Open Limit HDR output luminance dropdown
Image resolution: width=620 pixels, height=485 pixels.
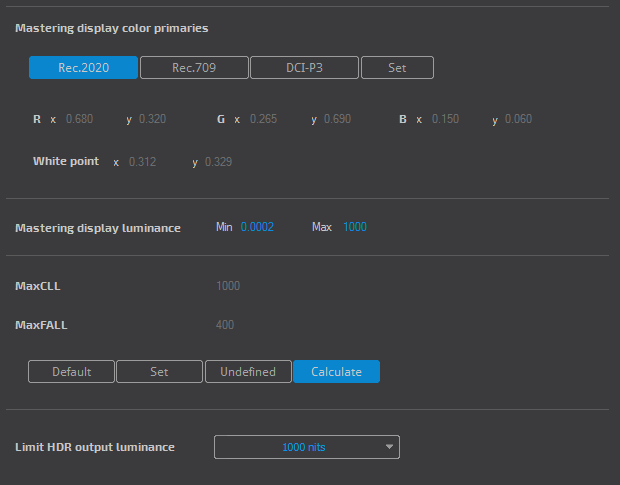(x=307, y=447)
